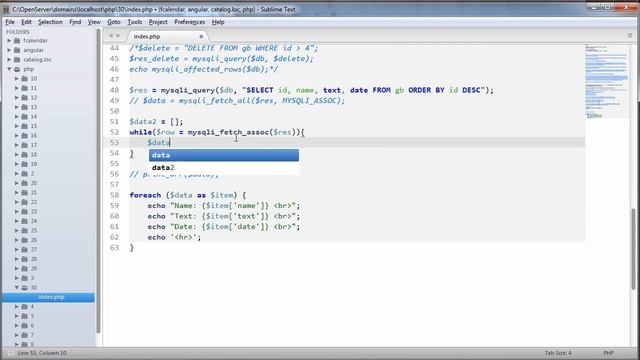The image size is (640, 360).
Task: Expand folder 24 with its arrow
Action: (17, 221)
